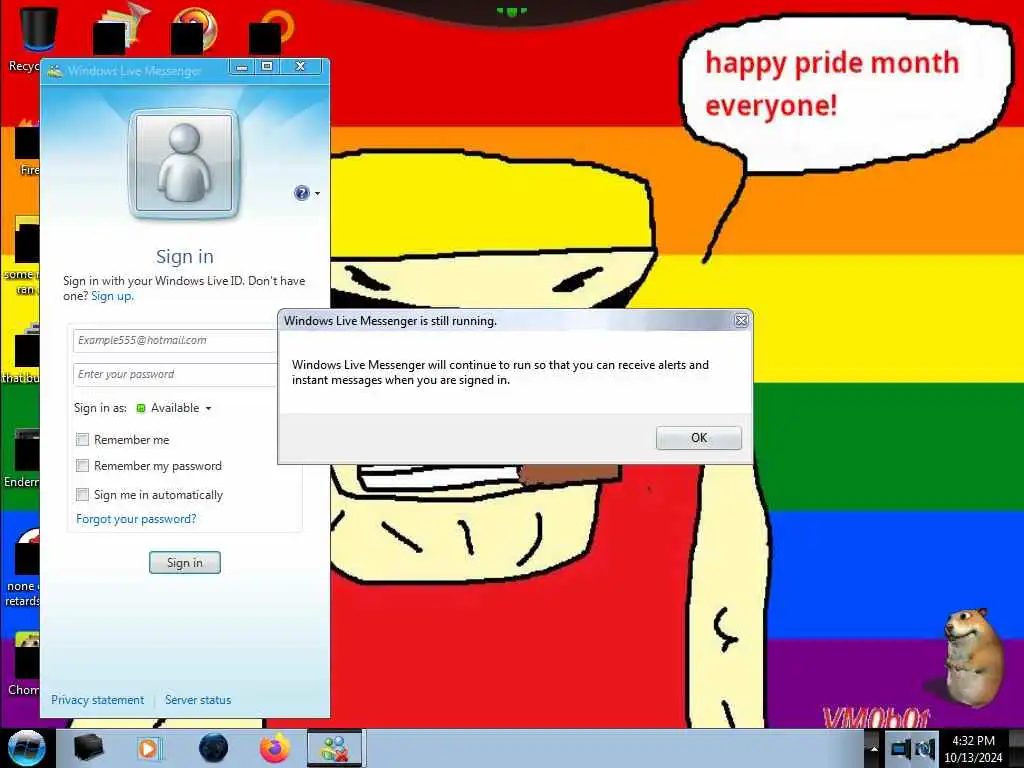This screenshot has width=1024, height=768.
Task: Open the Privacy statement link
Action: (x=97, y=699)
